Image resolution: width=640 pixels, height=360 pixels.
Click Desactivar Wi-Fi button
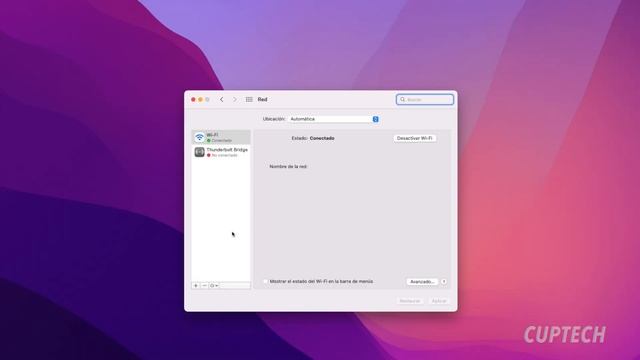tap(415, 138)
